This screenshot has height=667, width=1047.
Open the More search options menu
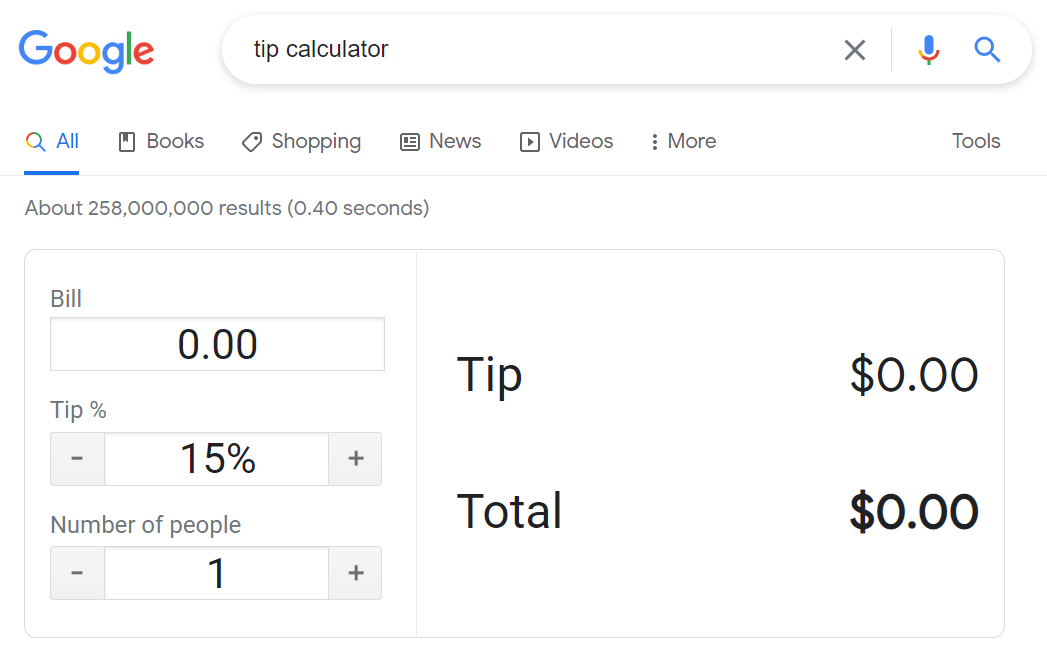(682, 141)
